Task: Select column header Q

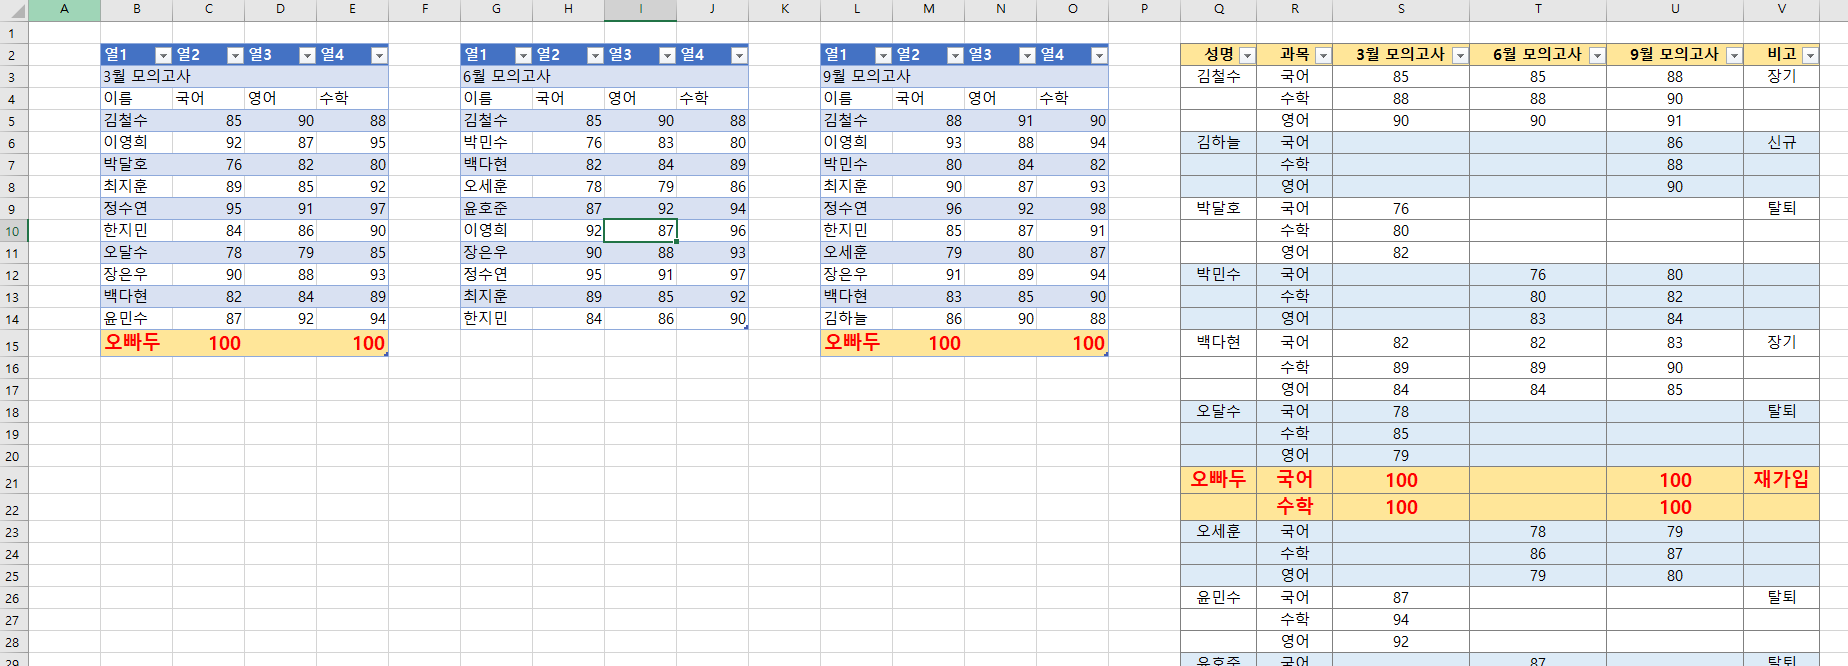Action: pyautogui.click(x=1218, y=9)
